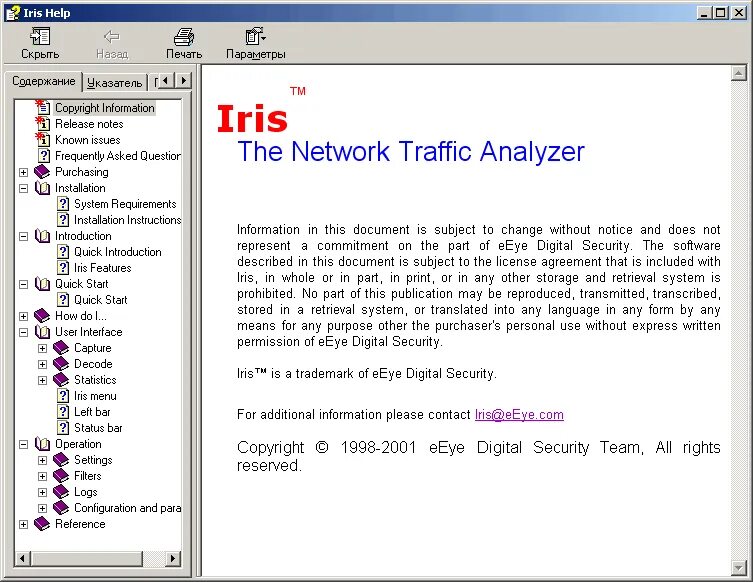Click the Скрыть (Hide) toolbar icon
Viewport: 753px width, 582px height.
(40, 36)
